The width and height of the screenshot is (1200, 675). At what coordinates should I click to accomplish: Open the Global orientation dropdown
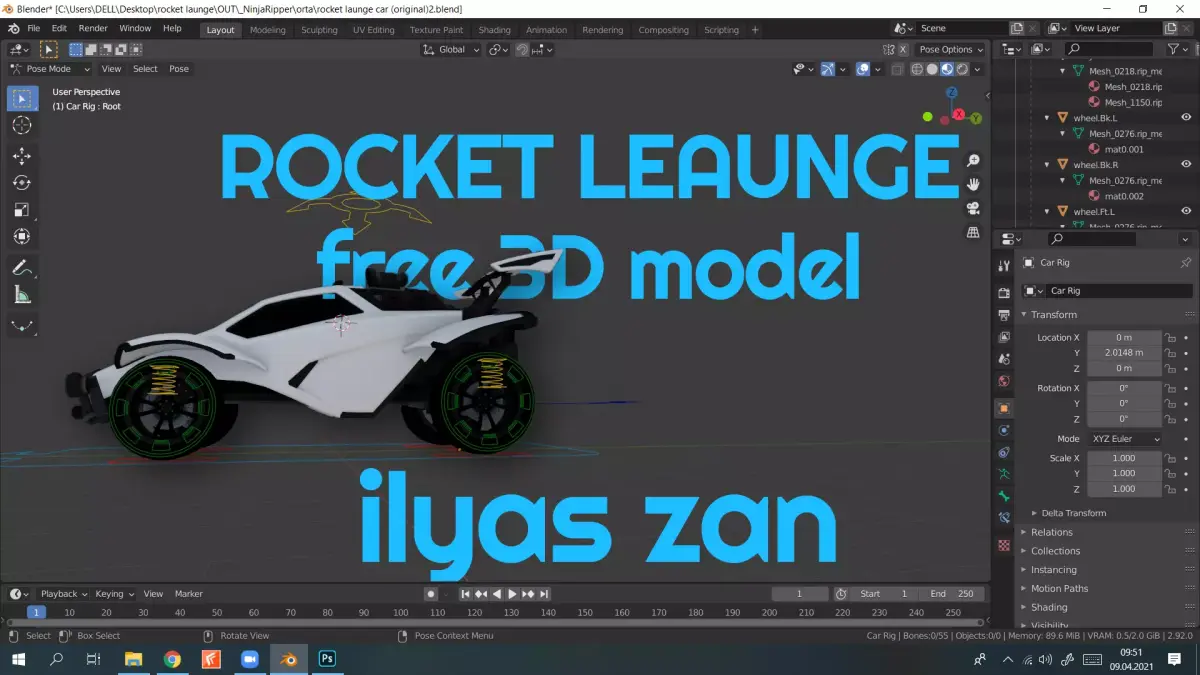click(451, 49)
